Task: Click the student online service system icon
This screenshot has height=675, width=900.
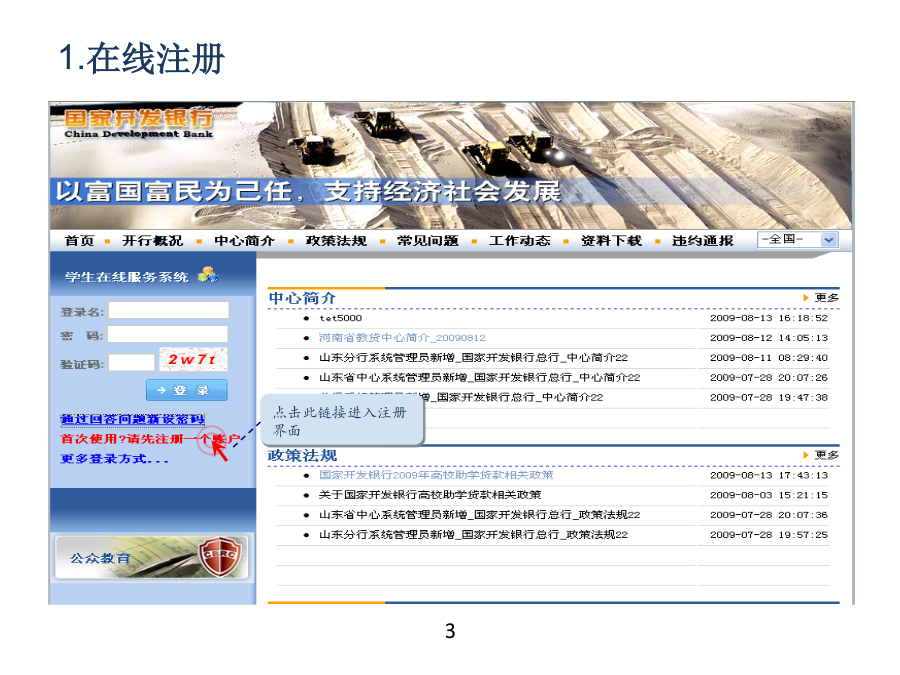Action: click(x=208, y=275)
